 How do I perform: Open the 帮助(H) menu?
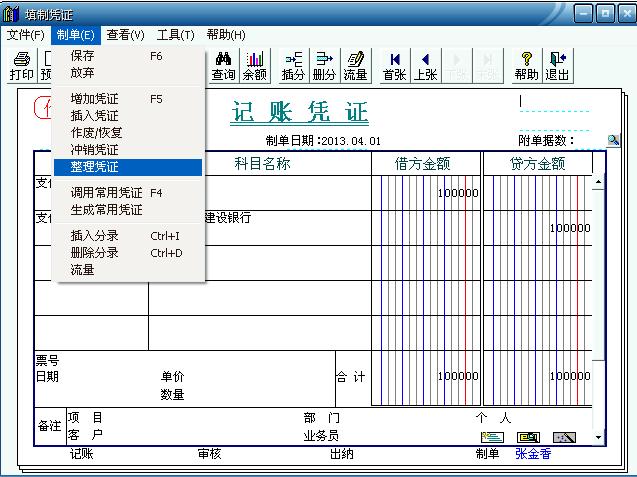coord(226,35)
